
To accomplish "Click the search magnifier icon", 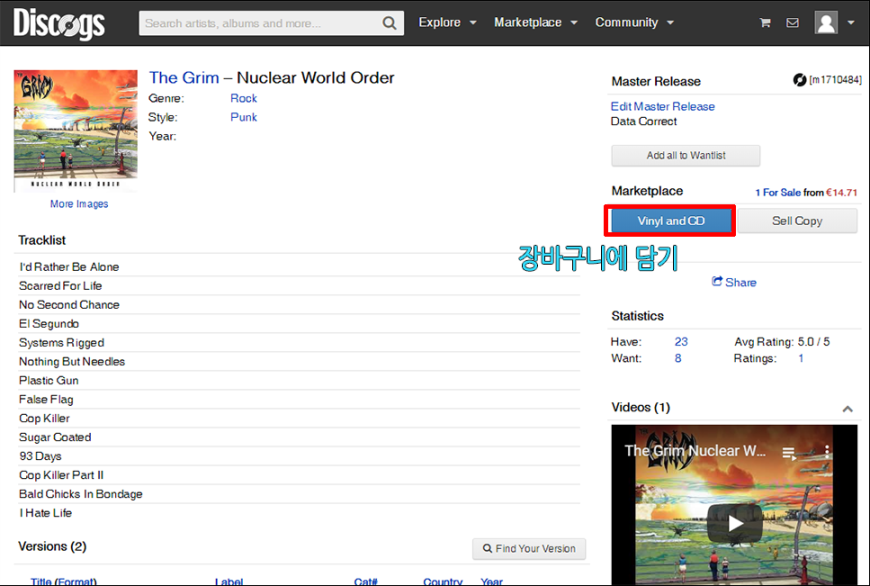I will tap(390, 23).
